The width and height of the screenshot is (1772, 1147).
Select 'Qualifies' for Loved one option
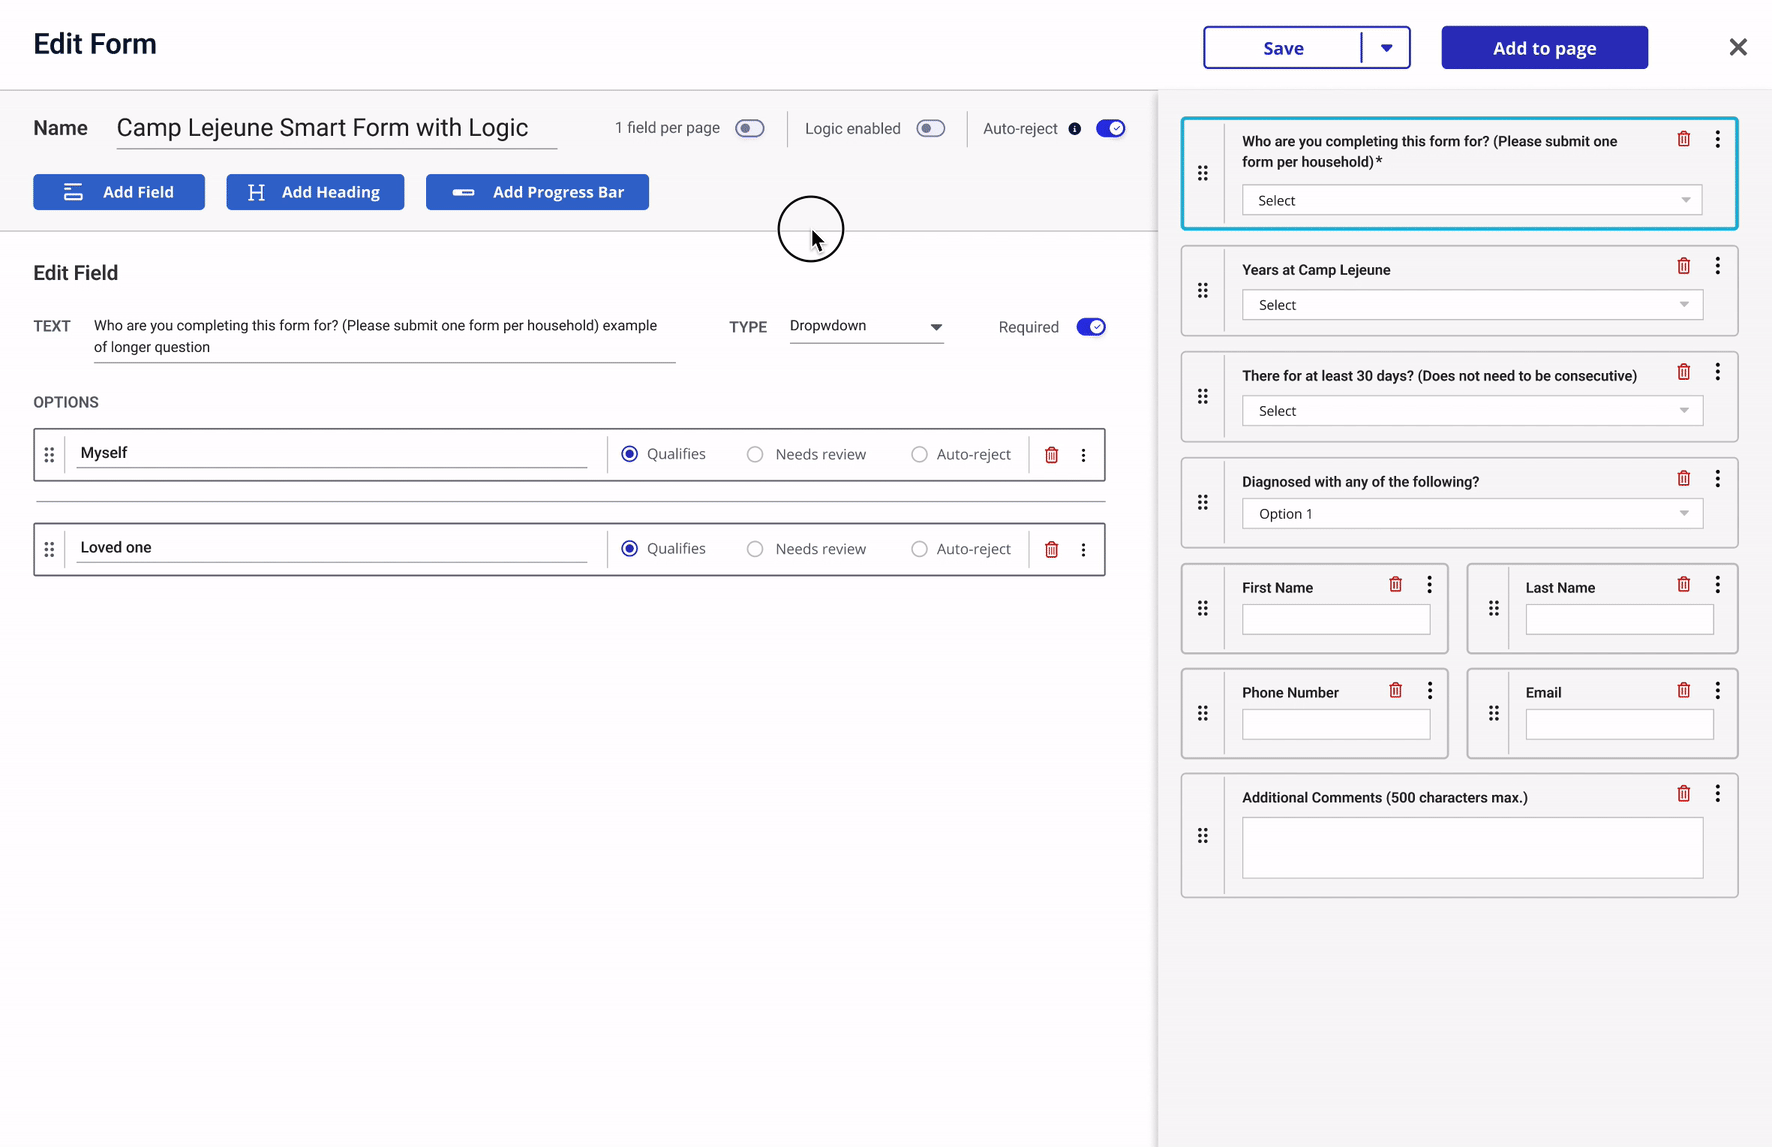tap(630, 549)
